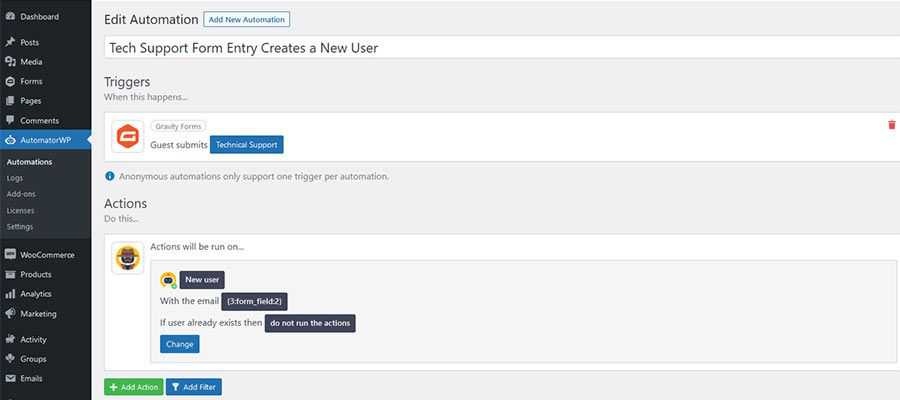This screenshot has height=400, width=900.
Task: Open the Logs submenu item
Action: [15, 178]
